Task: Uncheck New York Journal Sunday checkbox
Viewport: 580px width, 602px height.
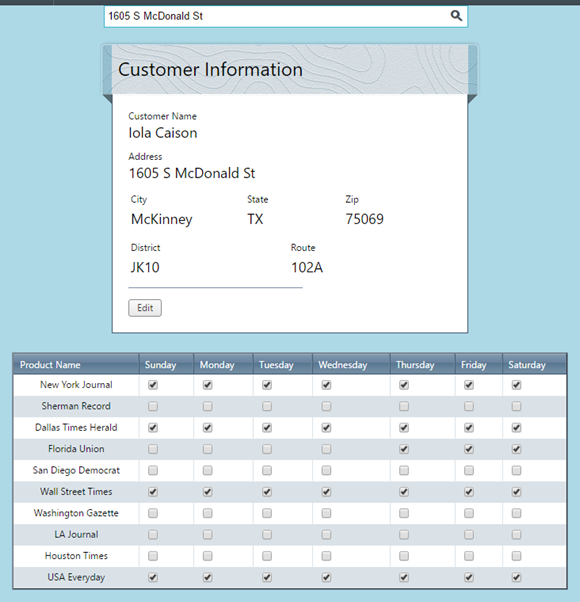Action: 153,385
